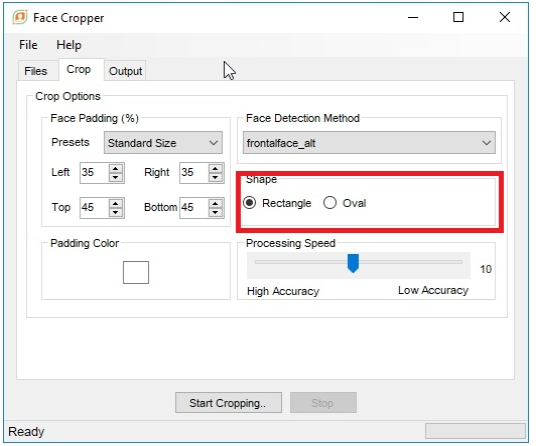Click the Face Cropper app icon

coord(20,17)
